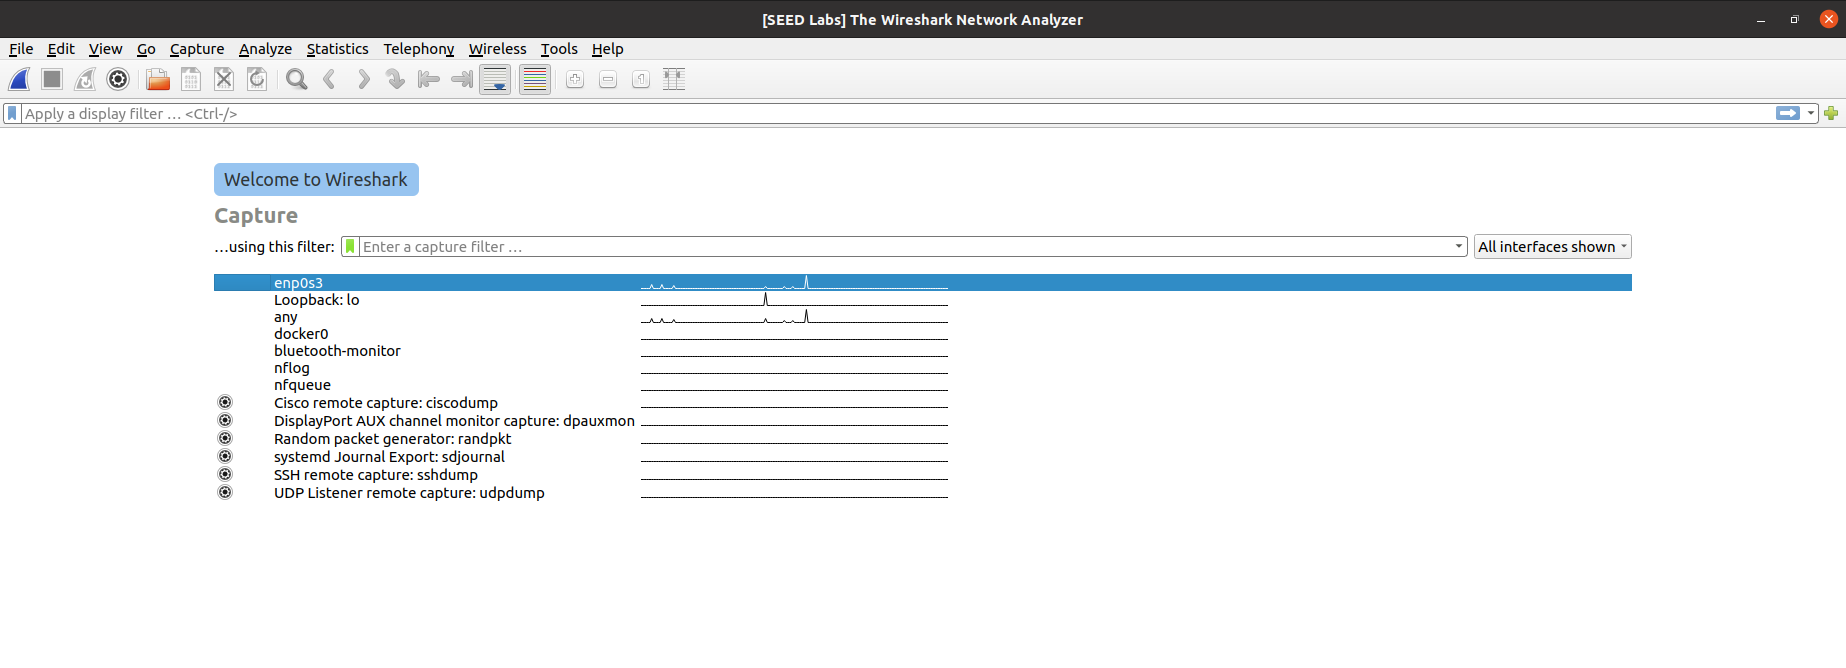Screen dimensions: 1846x668
Task: Open the Help menu
Action: coord(607,49)
